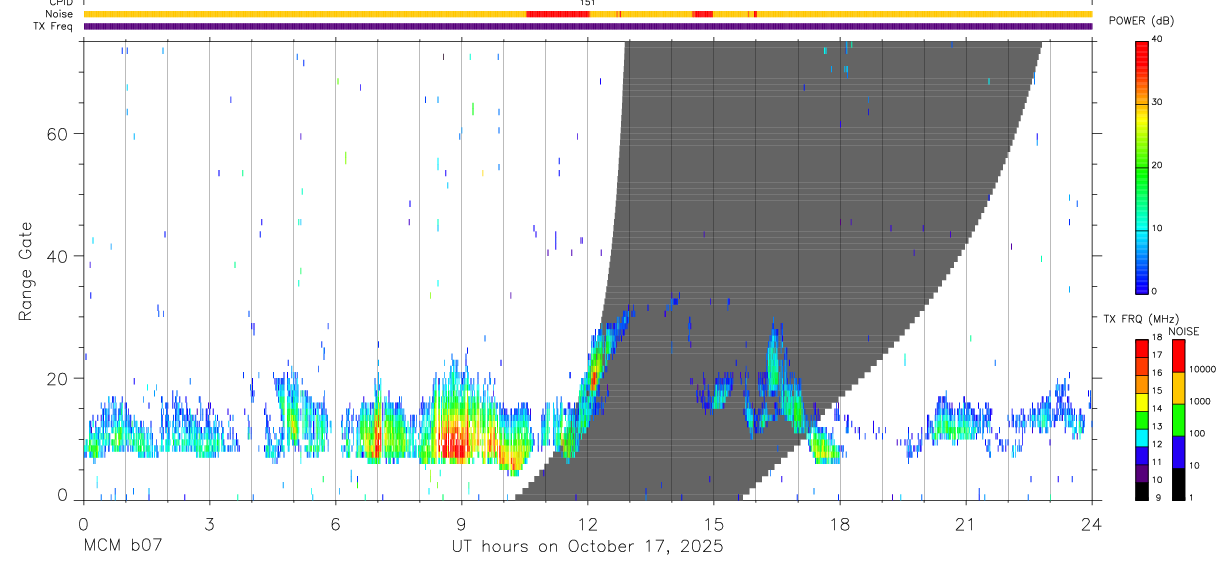Screen dimensions: 1228x567
Task: Click the '16' label on the TX FRQ scale
Action: tap(1157, 373)
